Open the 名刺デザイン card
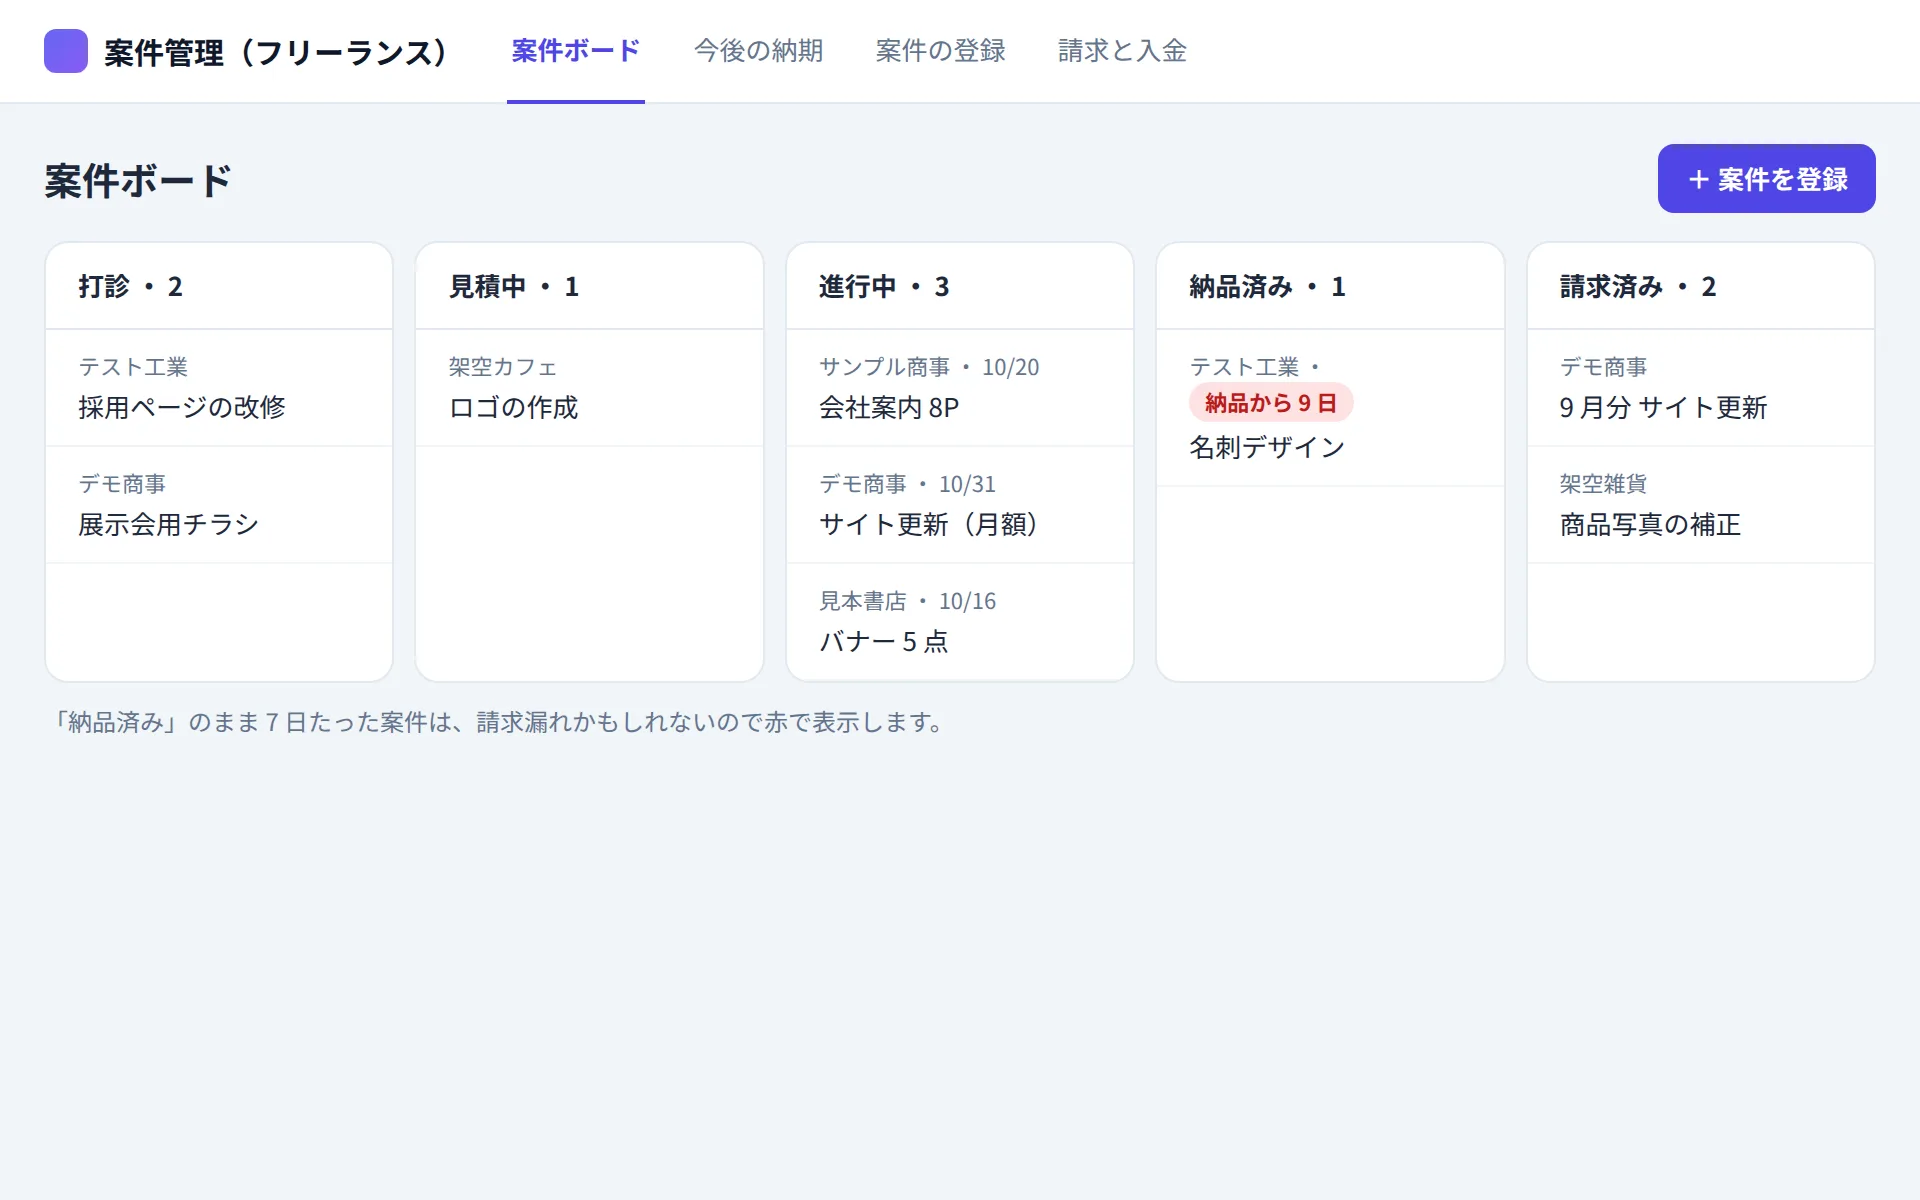 [x=1330, y=408]
